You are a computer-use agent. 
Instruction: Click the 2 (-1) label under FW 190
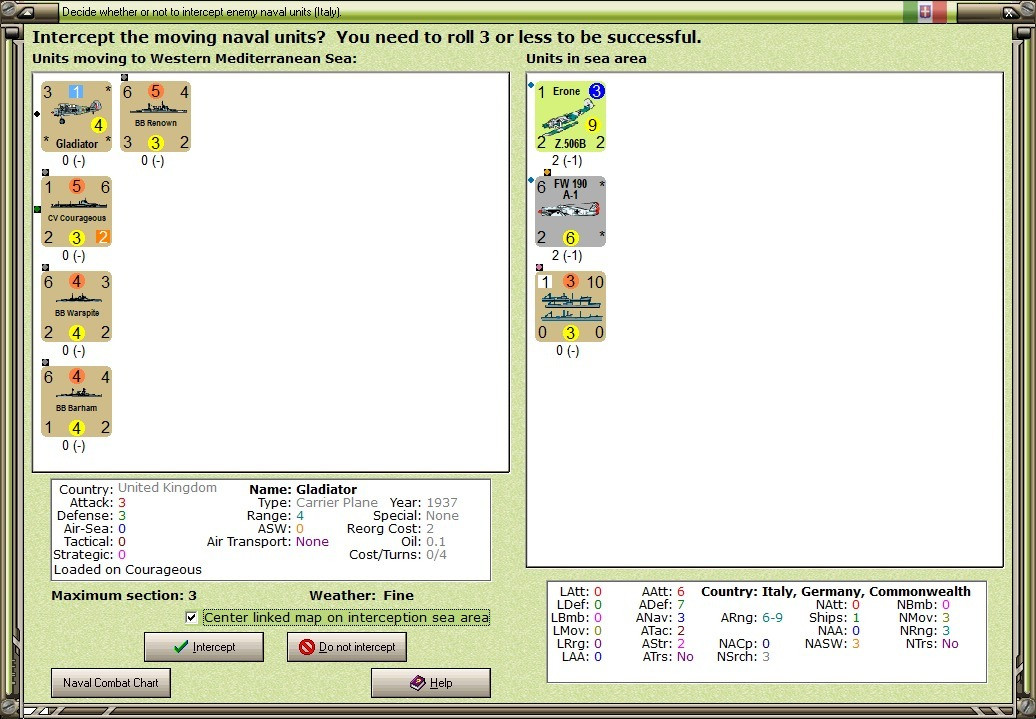[567, 256]
